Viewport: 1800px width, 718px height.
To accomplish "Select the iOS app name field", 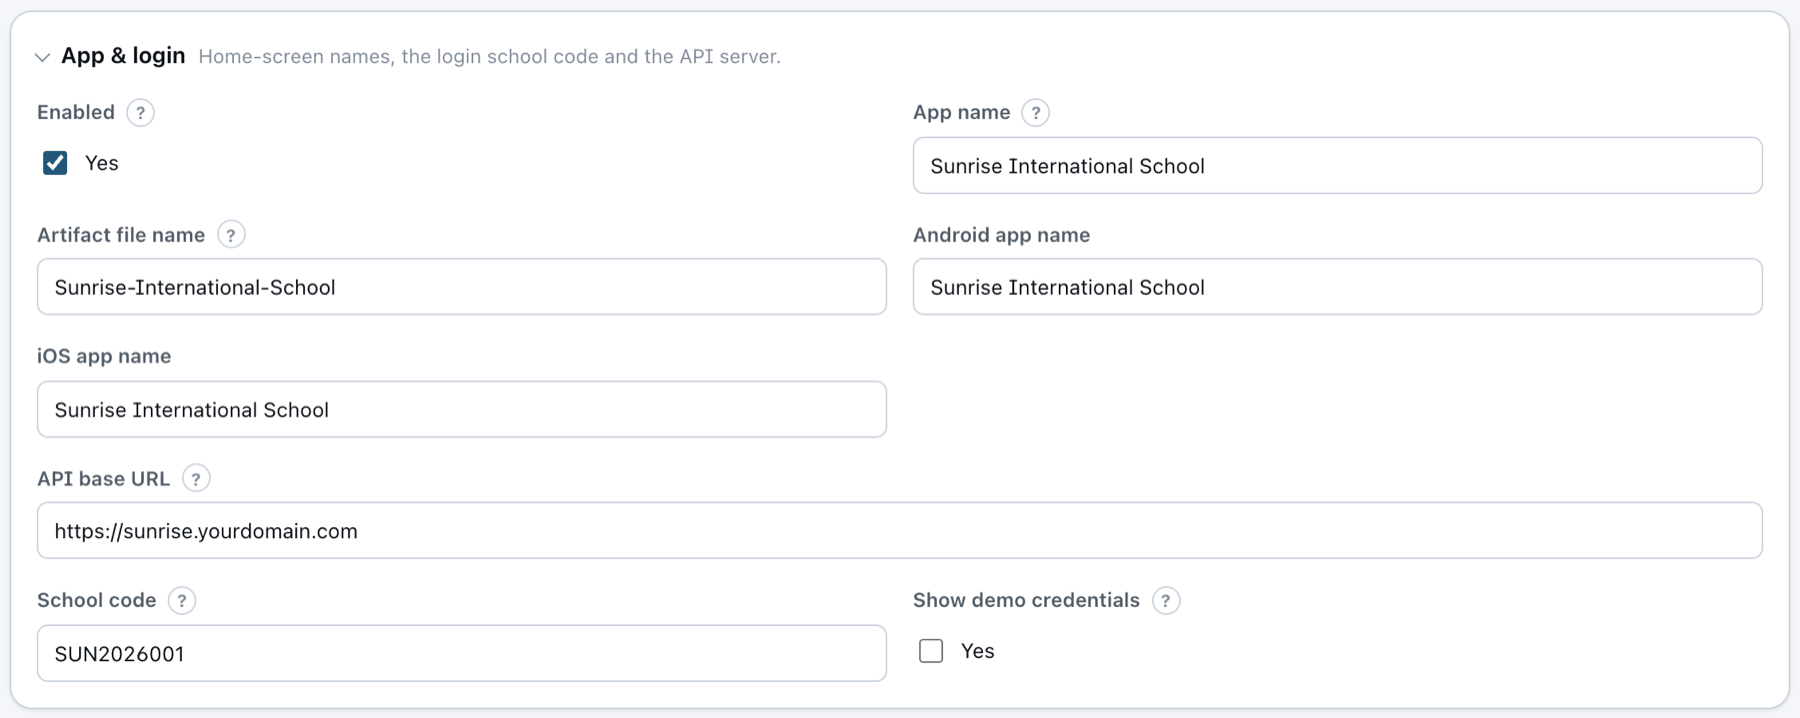I will tap(462, 409).
